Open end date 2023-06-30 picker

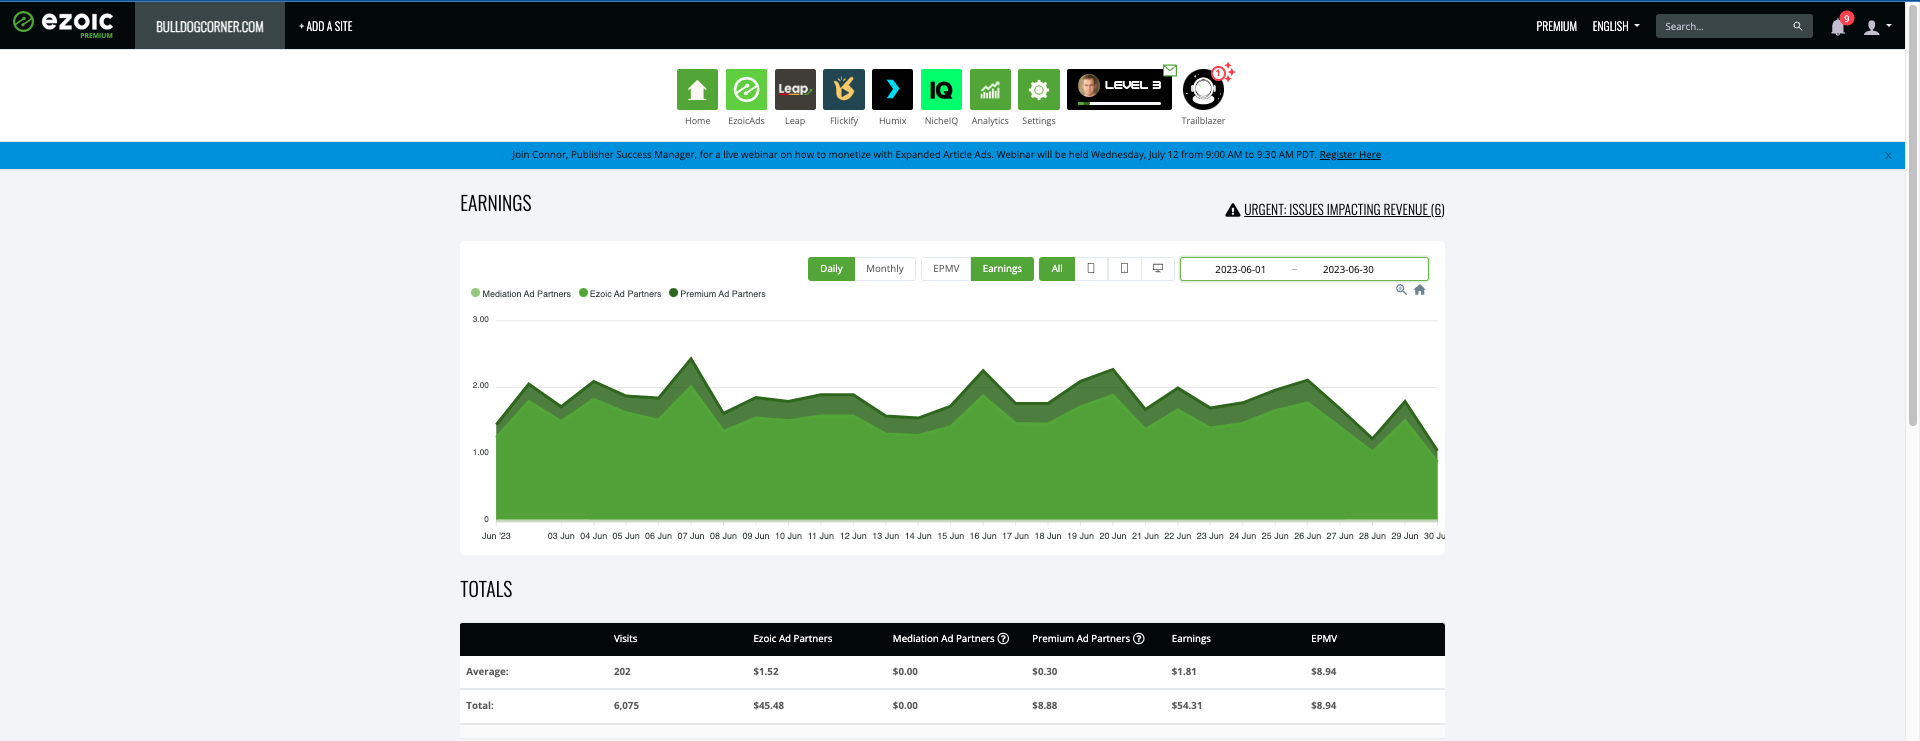[x=1348, y=270]
